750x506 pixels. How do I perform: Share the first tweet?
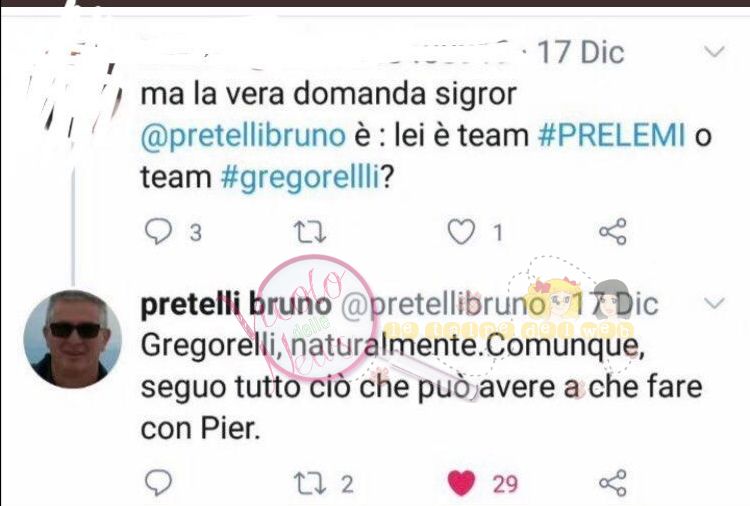pyautogui.click(x=613, y=232)
